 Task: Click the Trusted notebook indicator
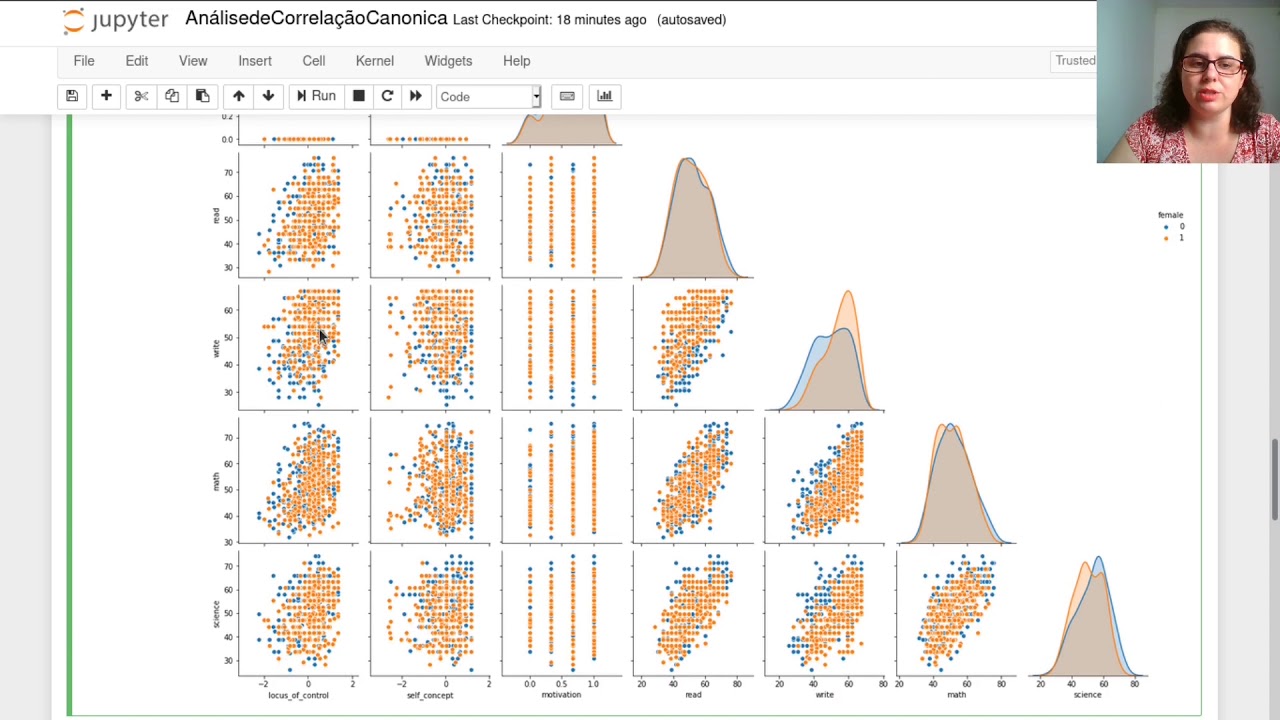1075,61
